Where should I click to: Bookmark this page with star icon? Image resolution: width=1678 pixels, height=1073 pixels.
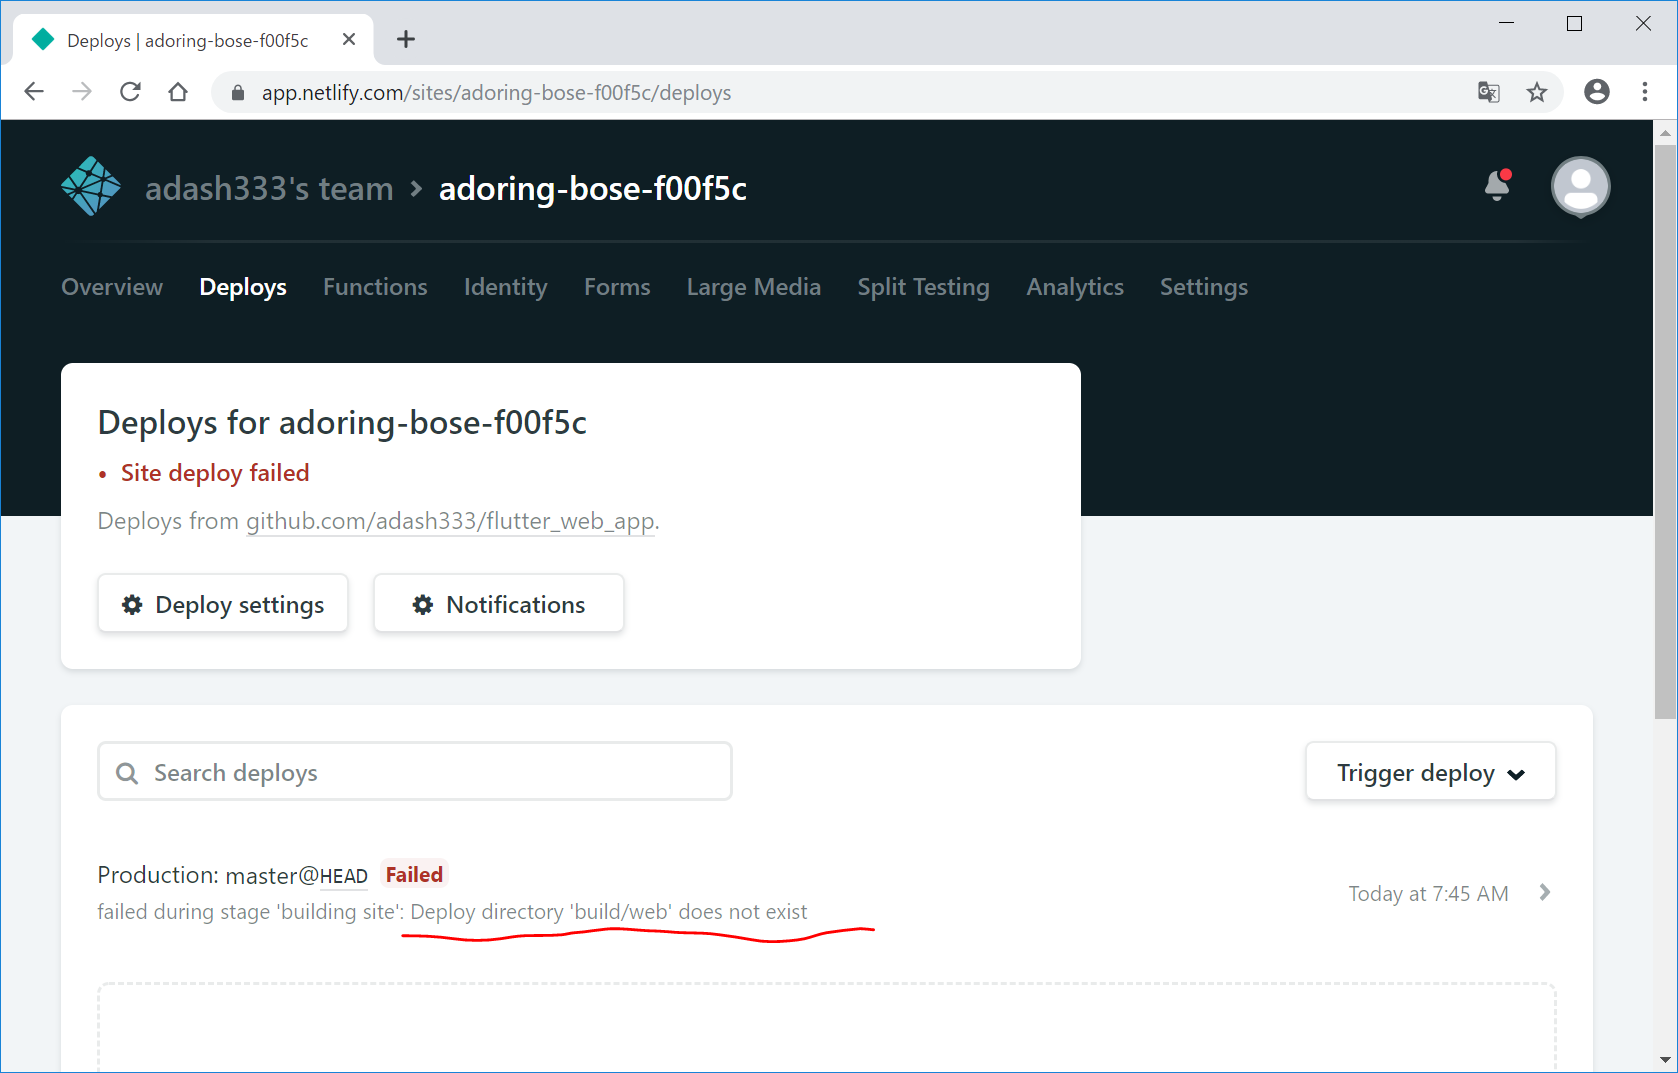click(1537, 93)
